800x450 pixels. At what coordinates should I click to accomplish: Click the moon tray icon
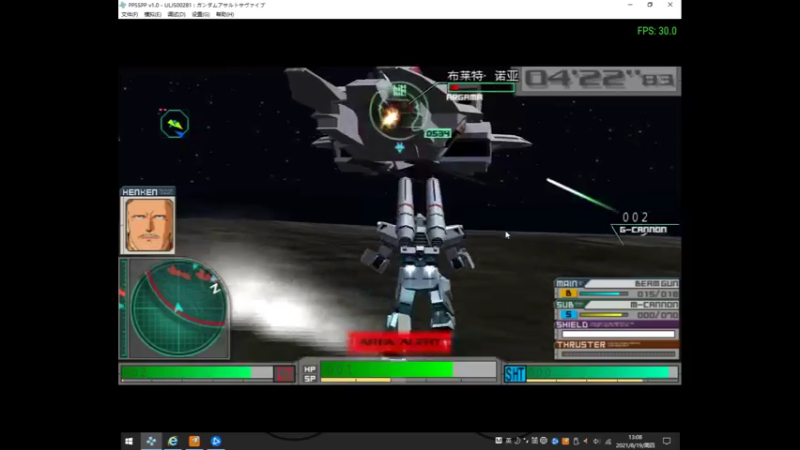(517, 441)
